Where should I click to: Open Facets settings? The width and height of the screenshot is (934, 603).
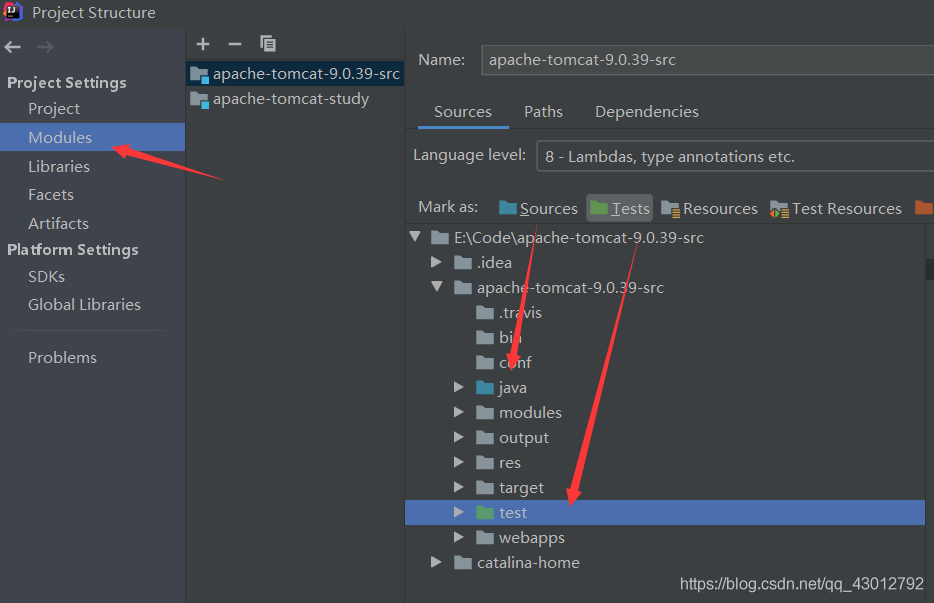[51, 195]
